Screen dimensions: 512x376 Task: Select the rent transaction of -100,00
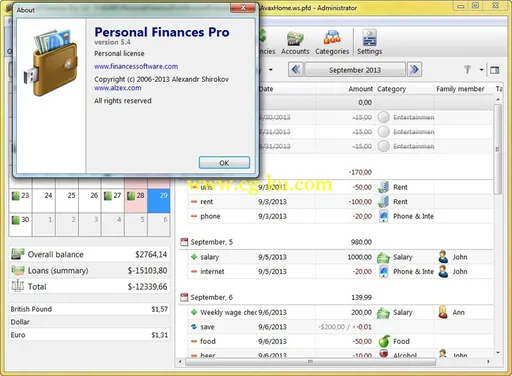(340, 202)
